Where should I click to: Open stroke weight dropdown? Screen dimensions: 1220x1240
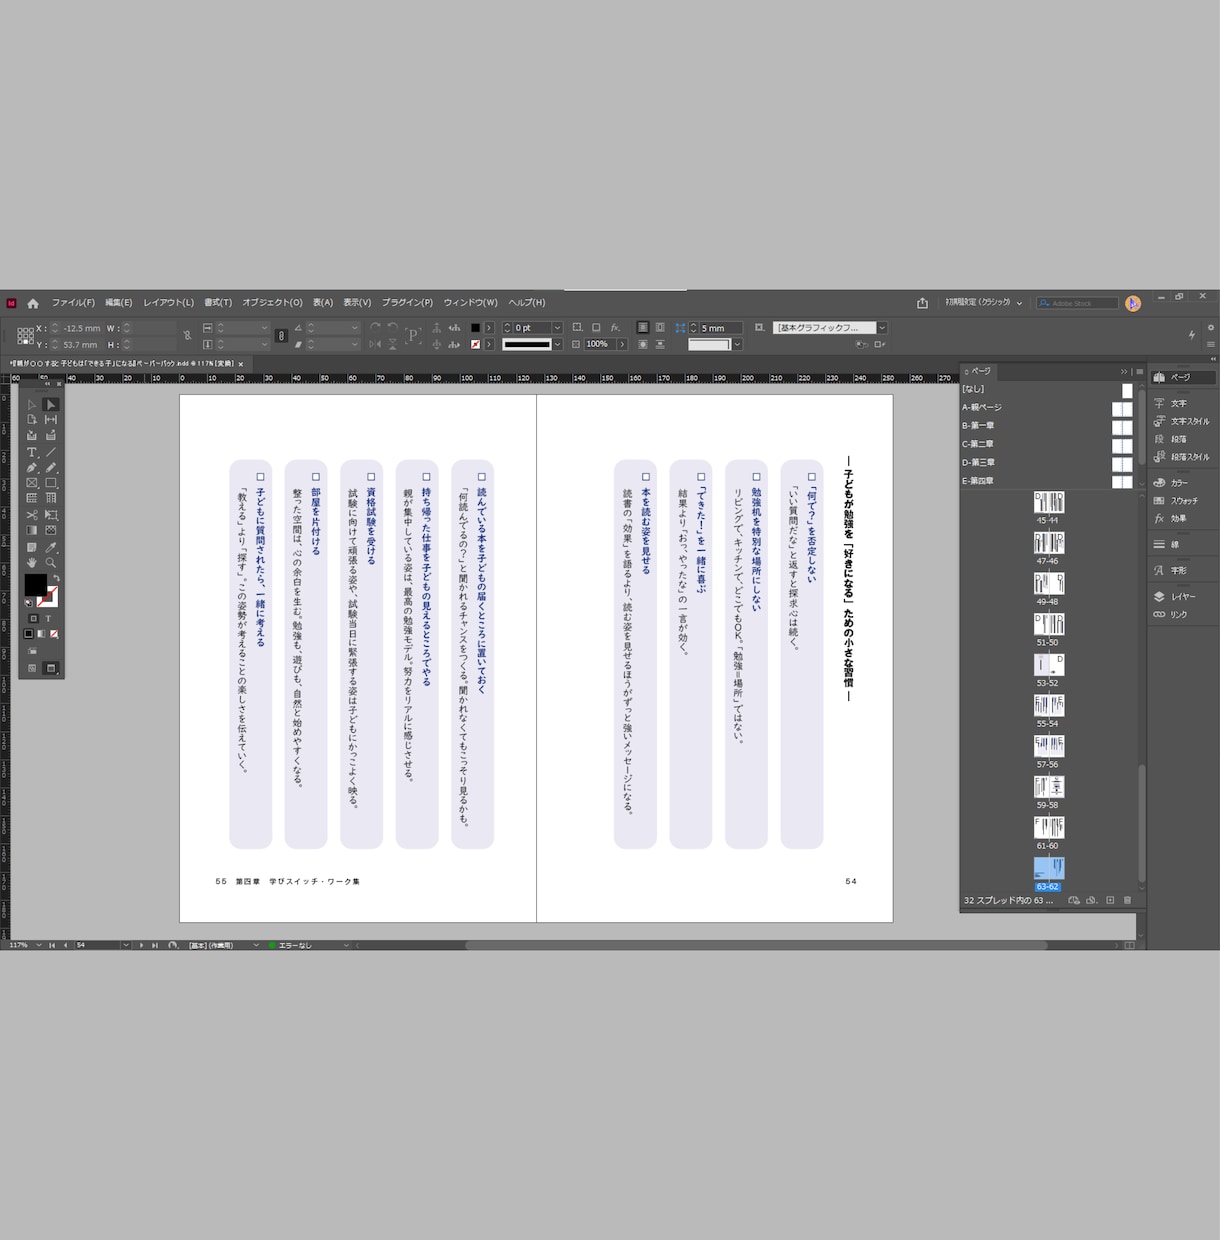coord(557,328)
